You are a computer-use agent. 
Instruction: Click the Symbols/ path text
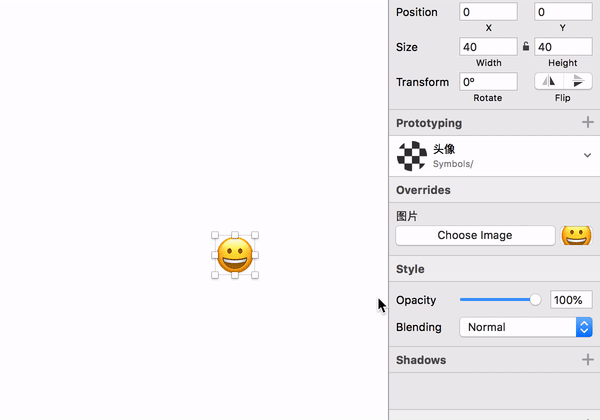pos(453,164)
